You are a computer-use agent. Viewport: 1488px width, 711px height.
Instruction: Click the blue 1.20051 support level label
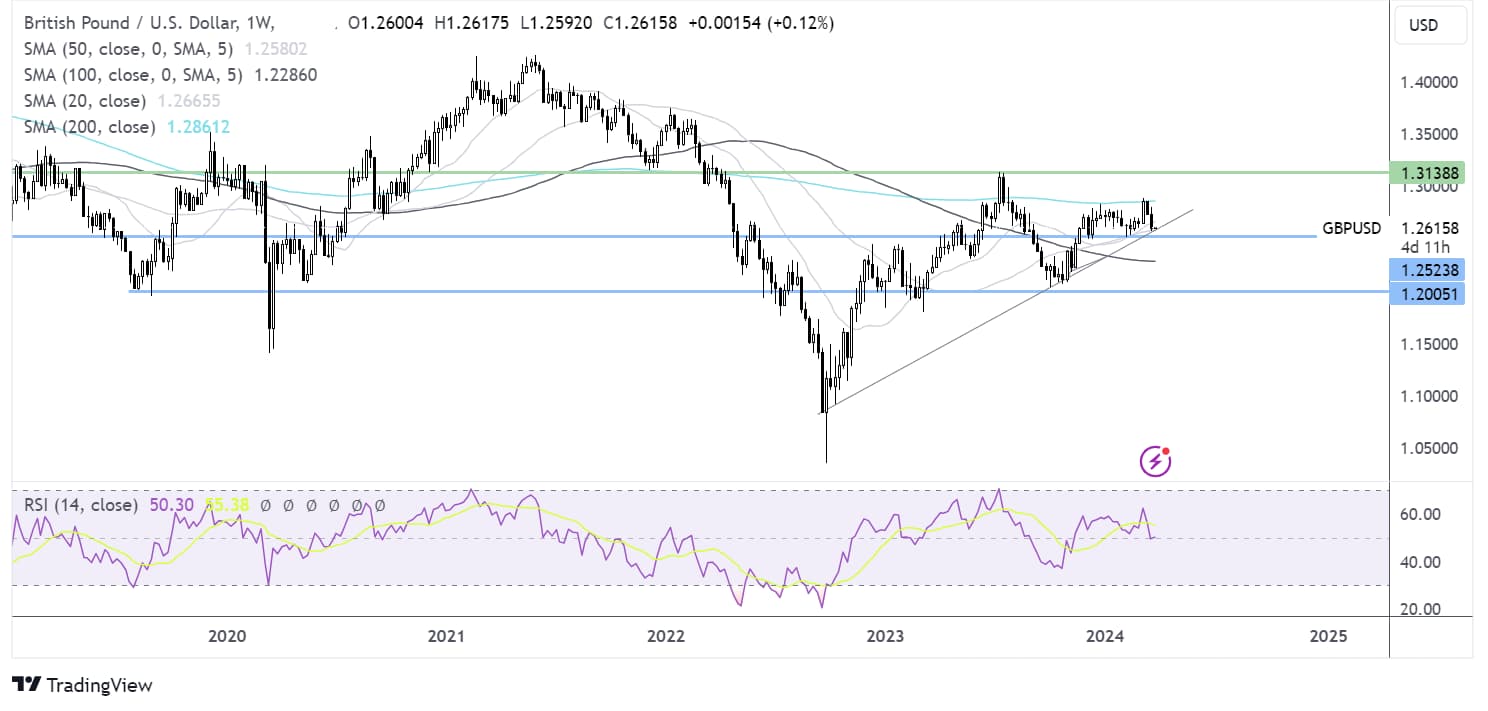1430,293
